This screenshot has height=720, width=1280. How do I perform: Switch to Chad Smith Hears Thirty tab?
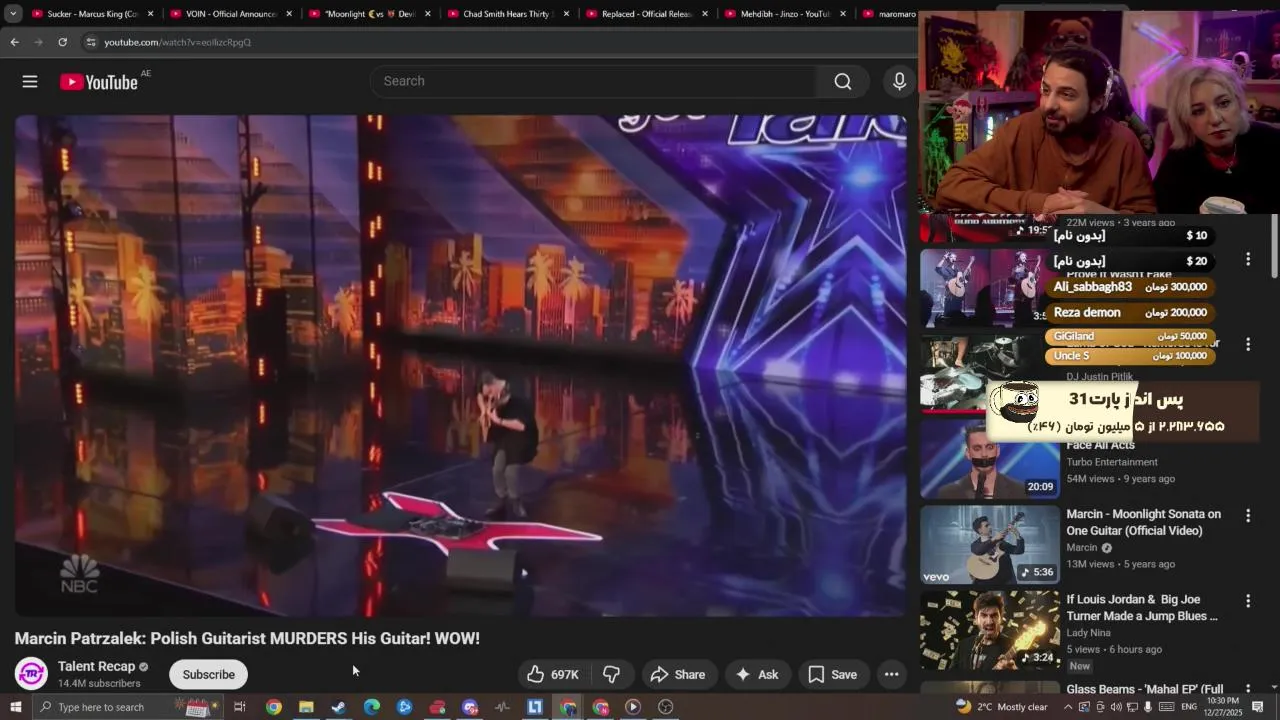(507, 14)
